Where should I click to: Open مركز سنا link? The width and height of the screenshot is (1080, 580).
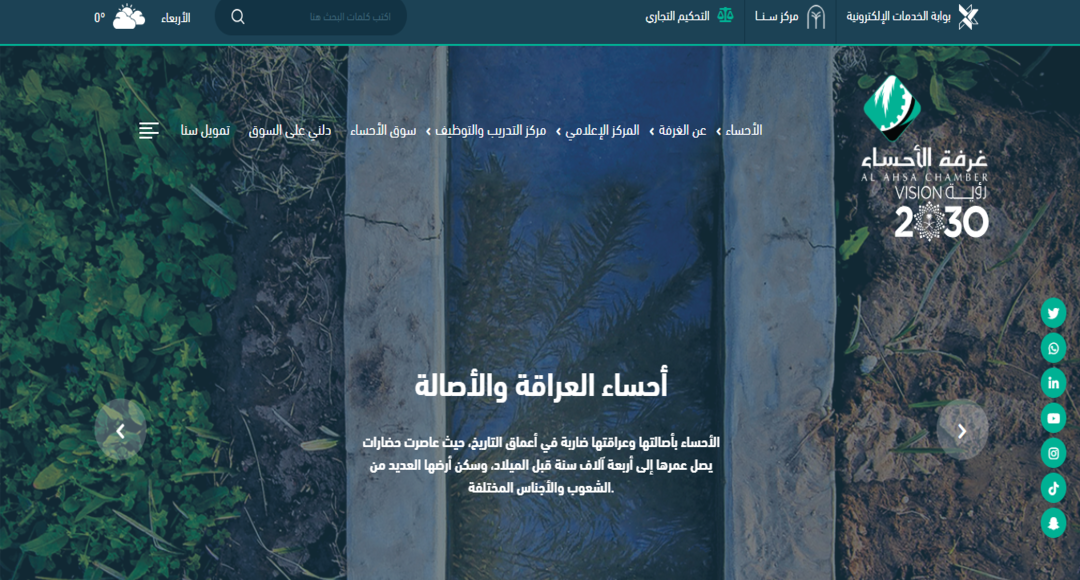pyautogui.click(x=776, y=17)
